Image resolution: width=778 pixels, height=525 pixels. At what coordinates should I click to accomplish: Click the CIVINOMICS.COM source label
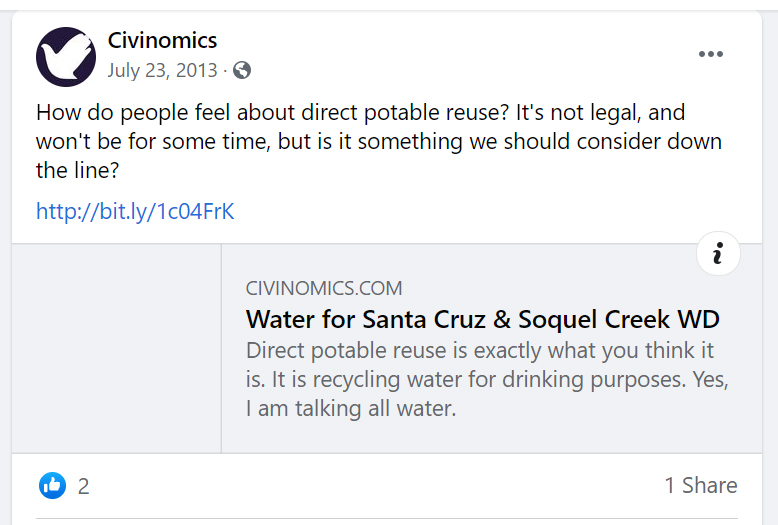pyautogui.click(x=324, y=289)
